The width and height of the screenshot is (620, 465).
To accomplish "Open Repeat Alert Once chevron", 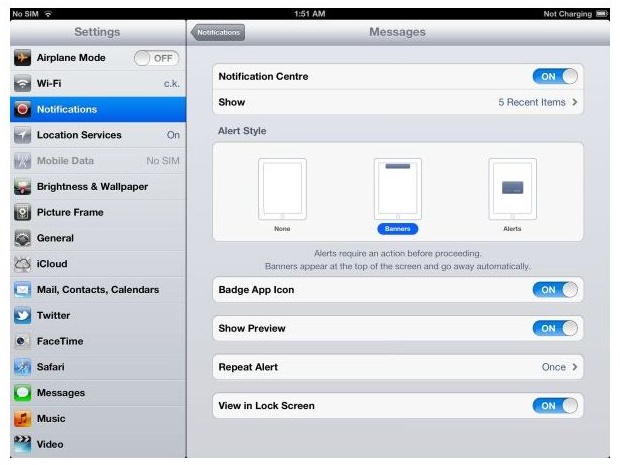I will tap(575, 367).
